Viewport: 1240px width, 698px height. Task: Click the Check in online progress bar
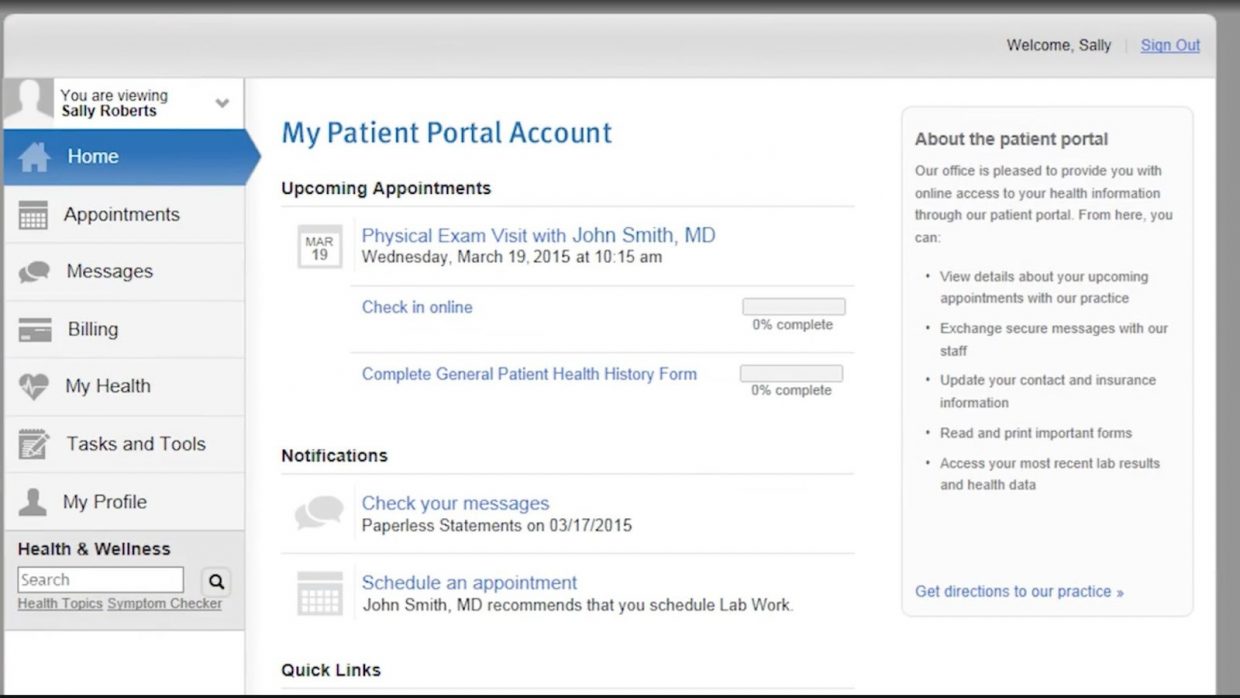point(793,306)
